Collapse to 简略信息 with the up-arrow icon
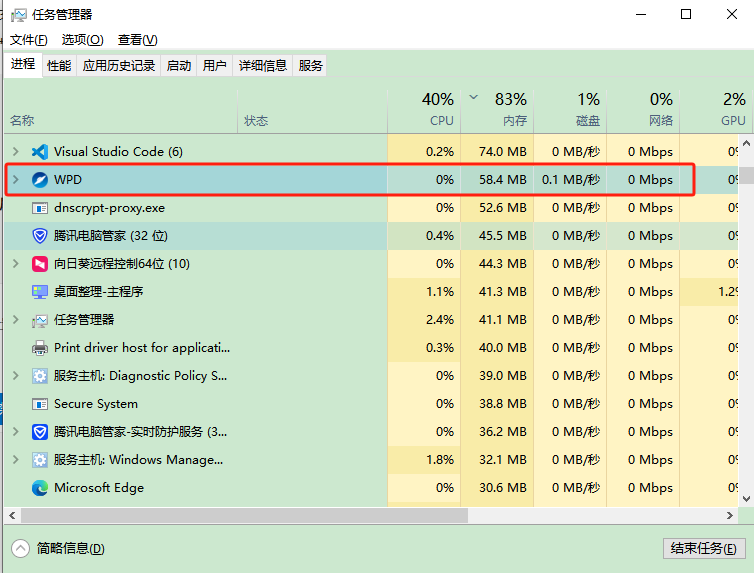754x573 pixels. pos(20,548)
